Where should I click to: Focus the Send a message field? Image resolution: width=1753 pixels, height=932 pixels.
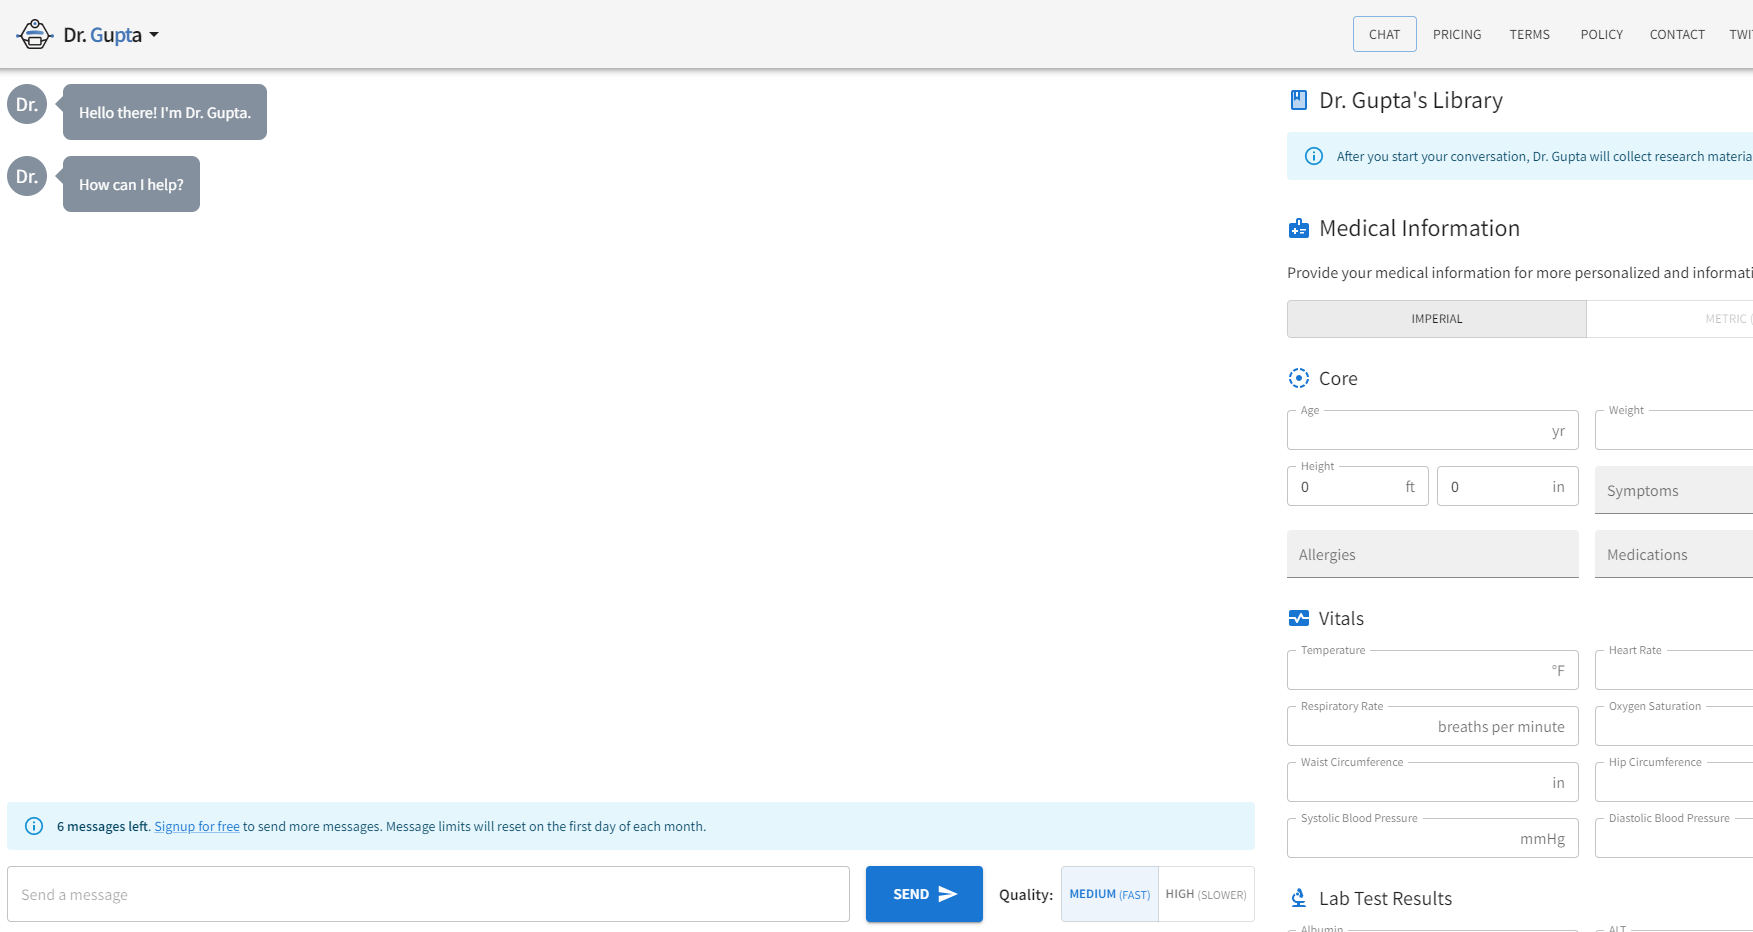point(428,894)
